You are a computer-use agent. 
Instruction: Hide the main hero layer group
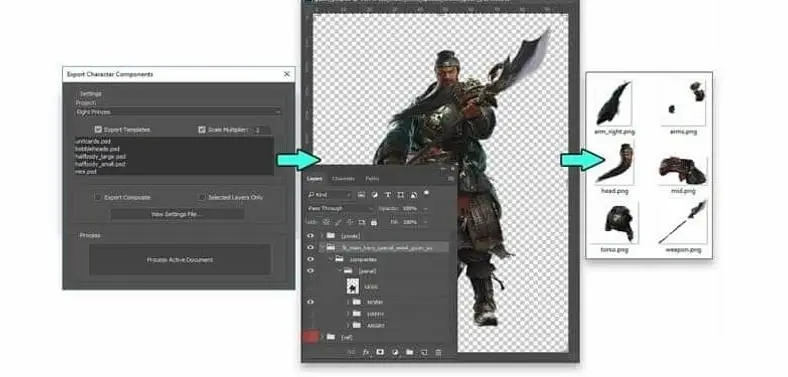pos(311,247)
